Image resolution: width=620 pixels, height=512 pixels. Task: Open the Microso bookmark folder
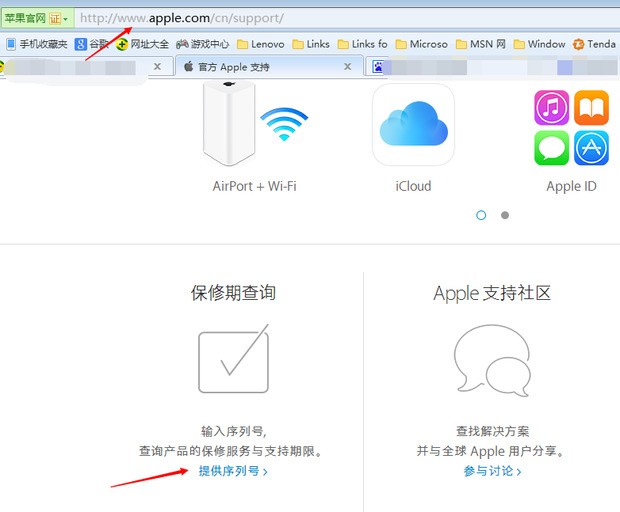tap(422, 44)
